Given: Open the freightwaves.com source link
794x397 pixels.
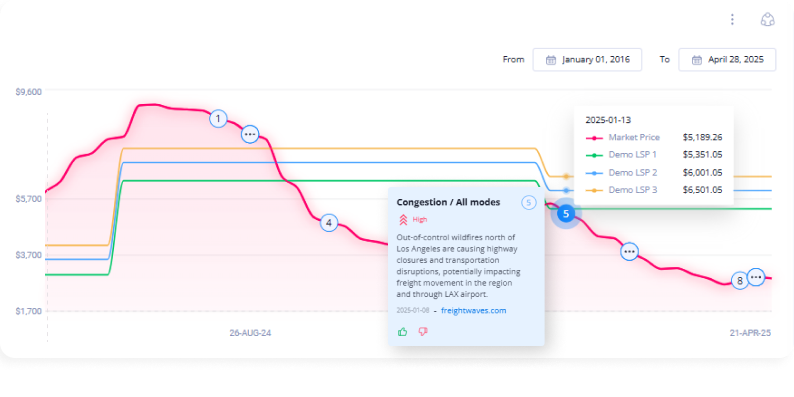Looking at the screenshot, I should tap(473, 310).
